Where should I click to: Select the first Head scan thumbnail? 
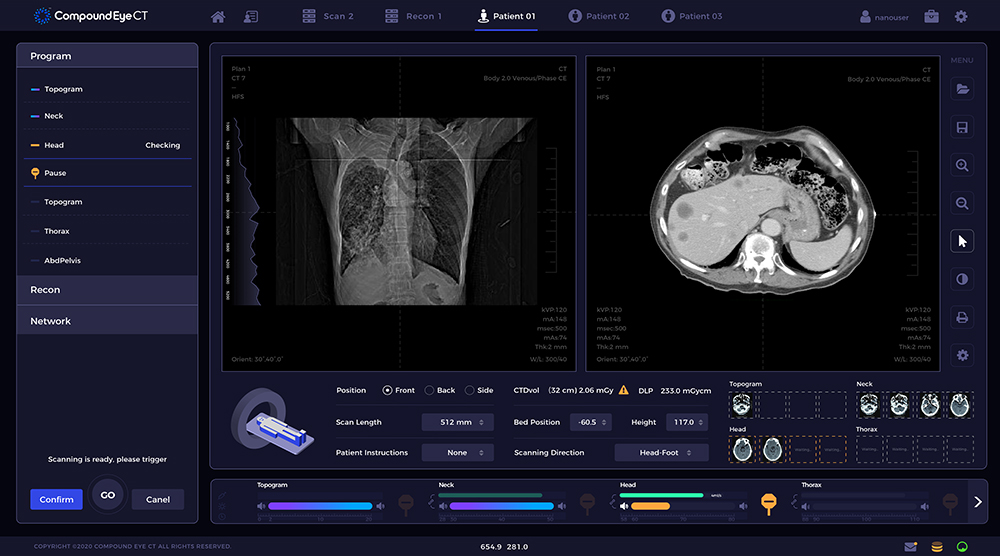(x=743, y=451)
